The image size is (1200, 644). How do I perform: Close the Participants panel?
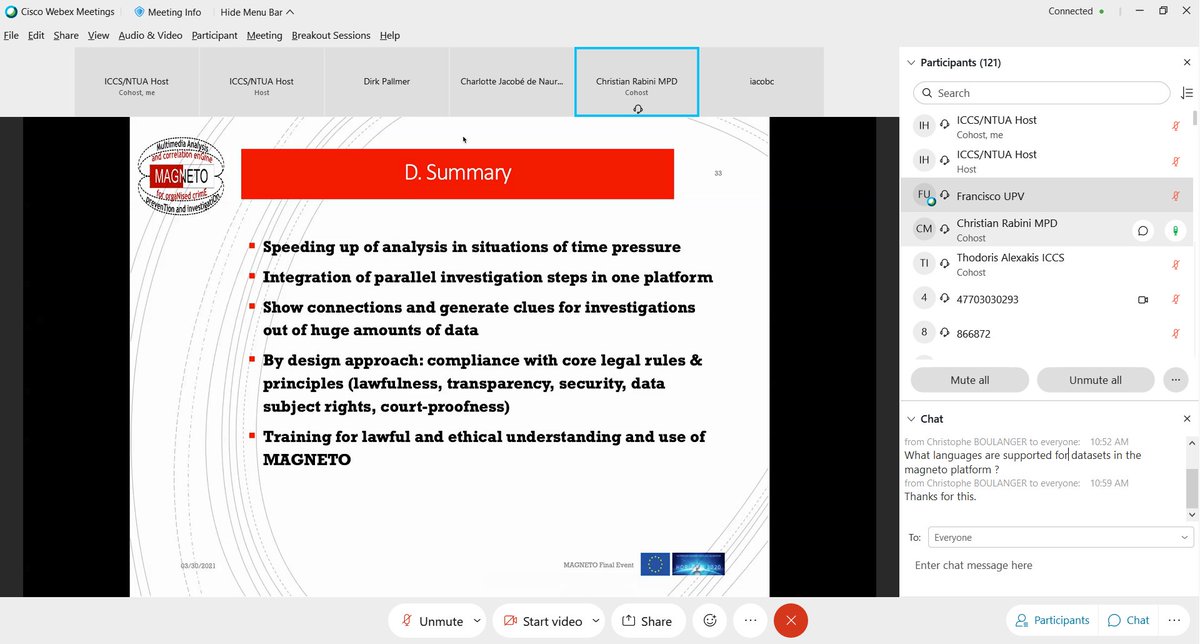[x=1187, y=62]
